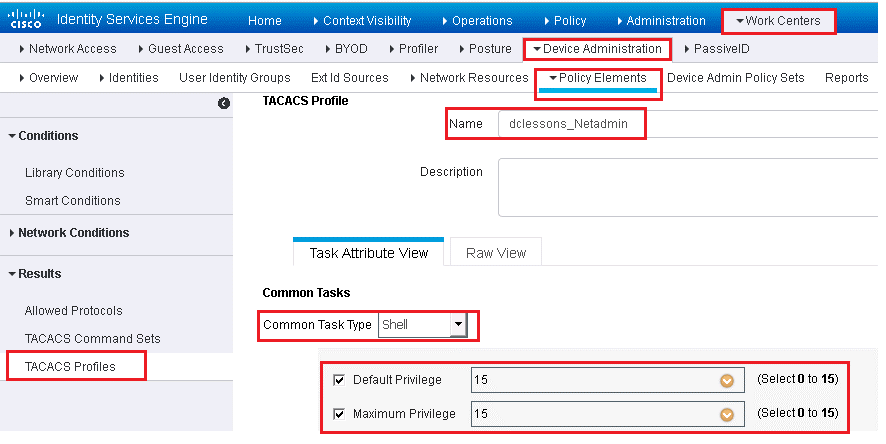Expand Profiler submenu
Image resolution: width=886 pixels, height=444 pixels.
(x=414, y=49)
